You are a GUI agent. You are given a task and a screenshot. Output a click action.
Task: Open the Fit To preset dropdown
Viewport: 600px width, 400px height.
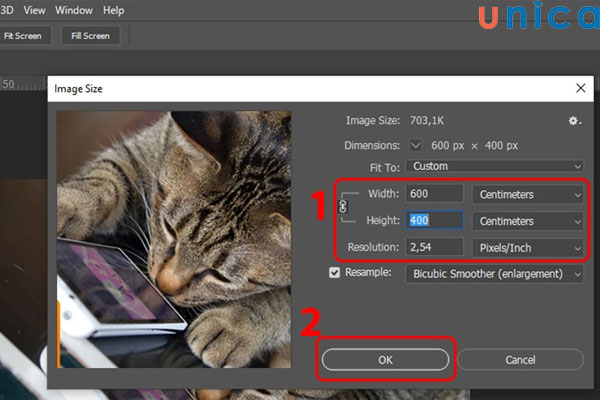(508, 166)
